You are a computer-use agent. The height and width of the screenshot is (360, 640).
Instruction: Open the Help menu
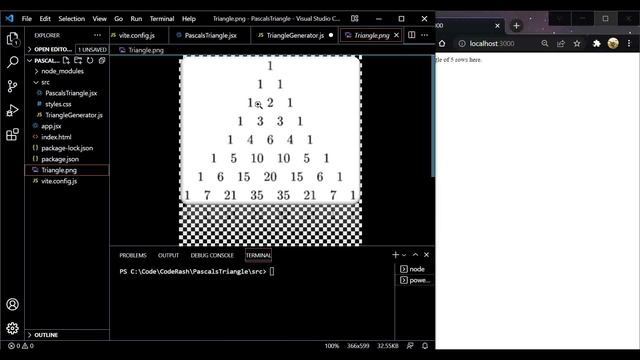[x=189, y=18]
